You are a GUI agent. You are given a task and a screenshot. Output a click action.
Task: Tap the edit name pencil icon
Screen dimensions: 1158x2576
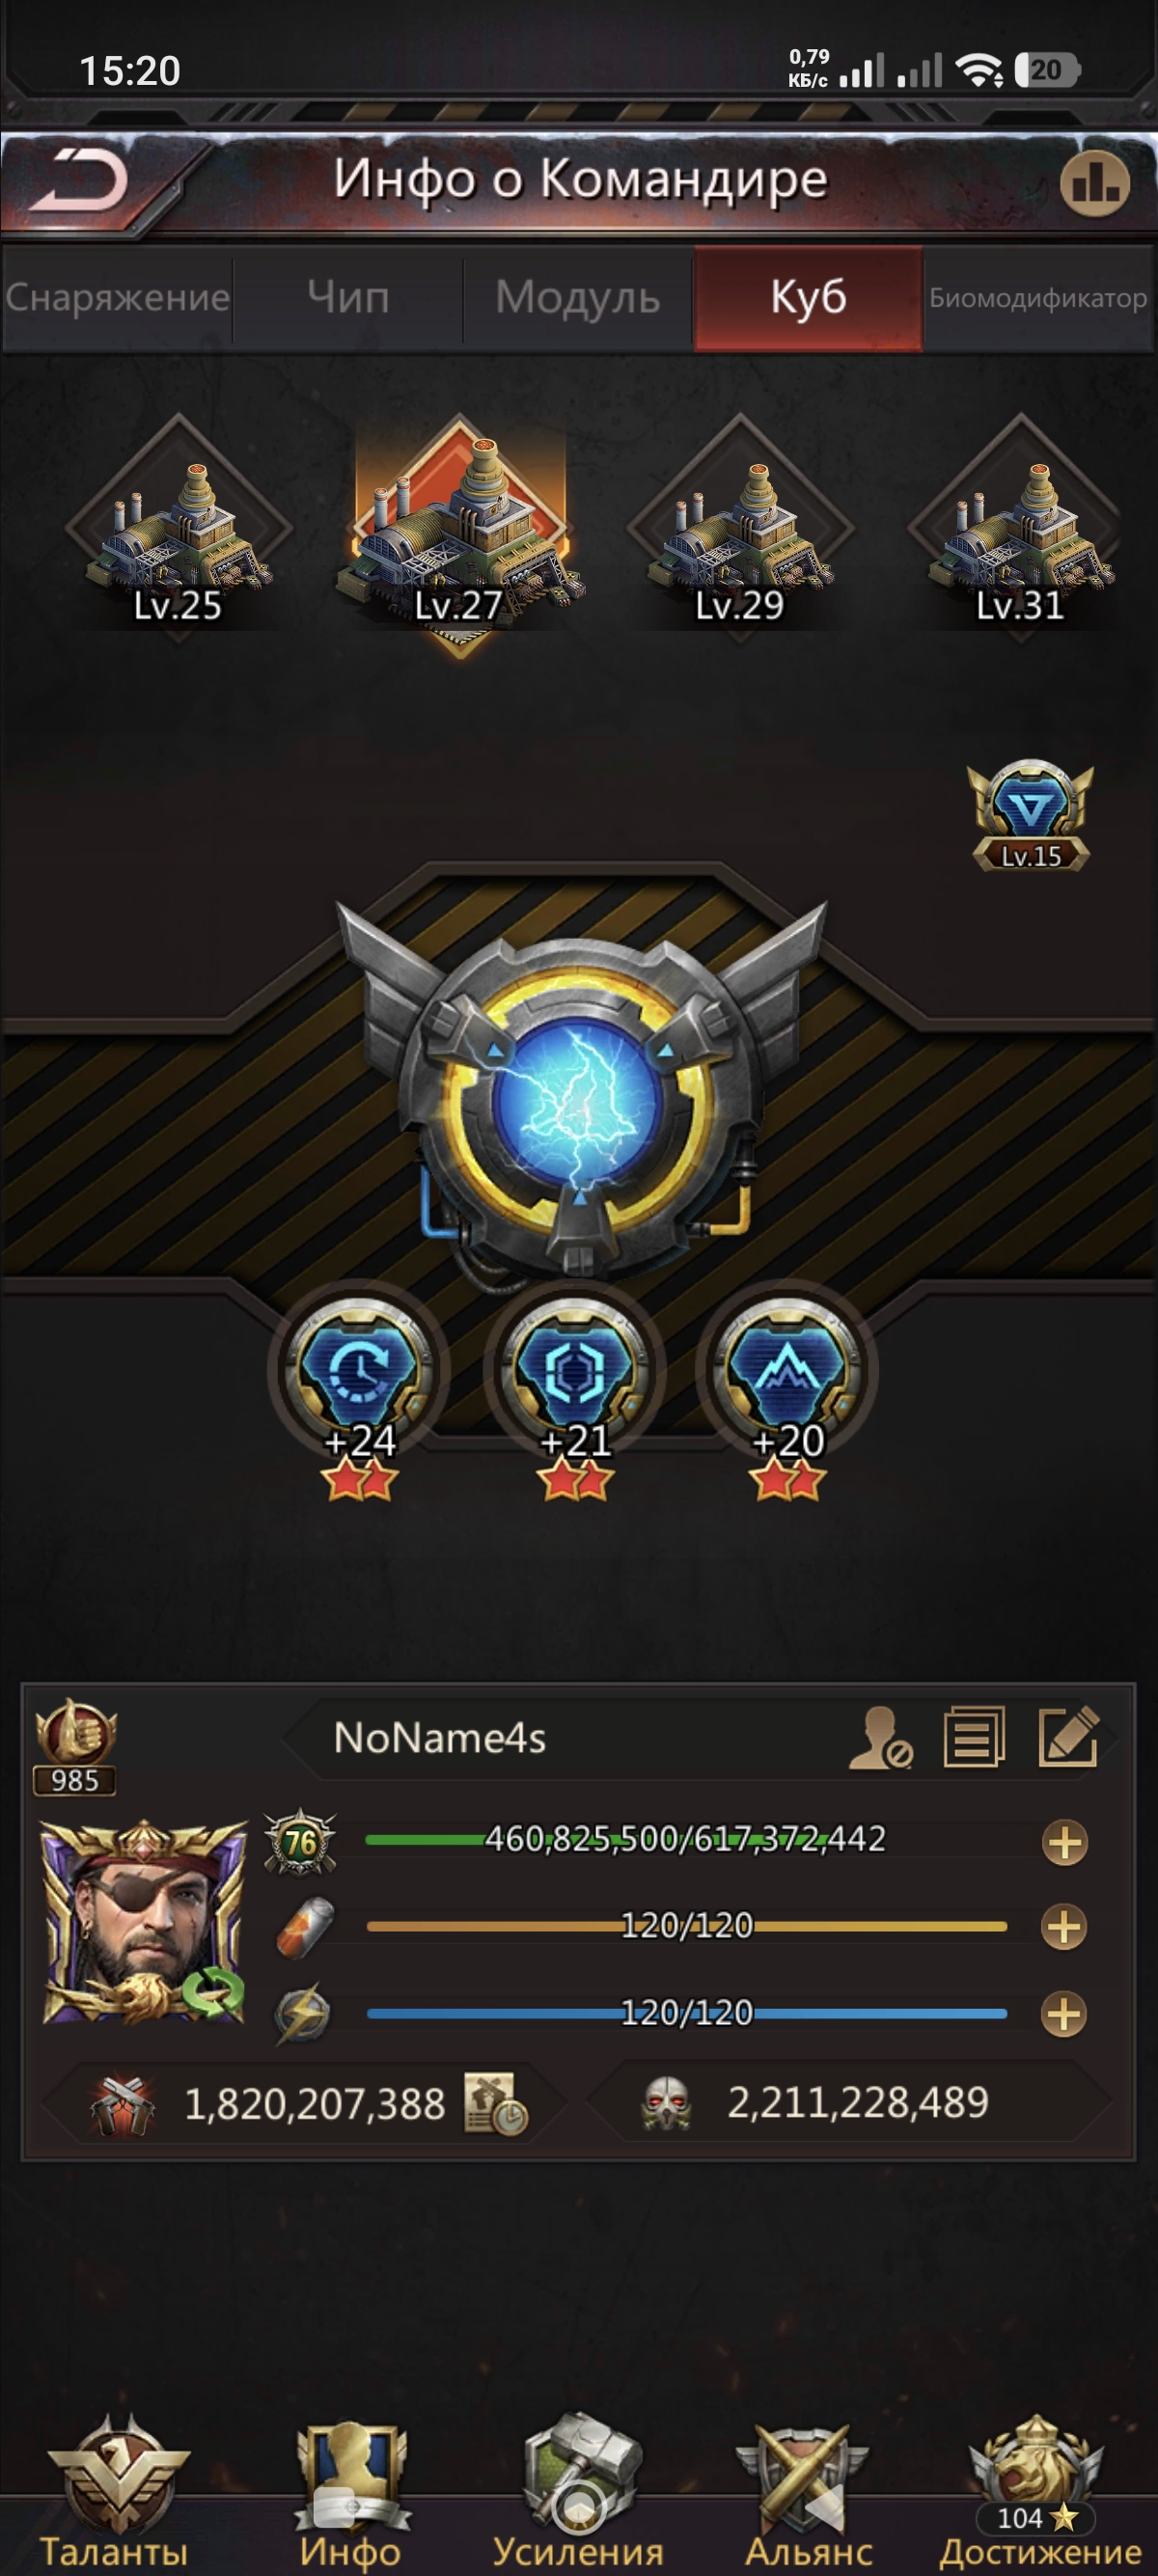[1069, 1737]
